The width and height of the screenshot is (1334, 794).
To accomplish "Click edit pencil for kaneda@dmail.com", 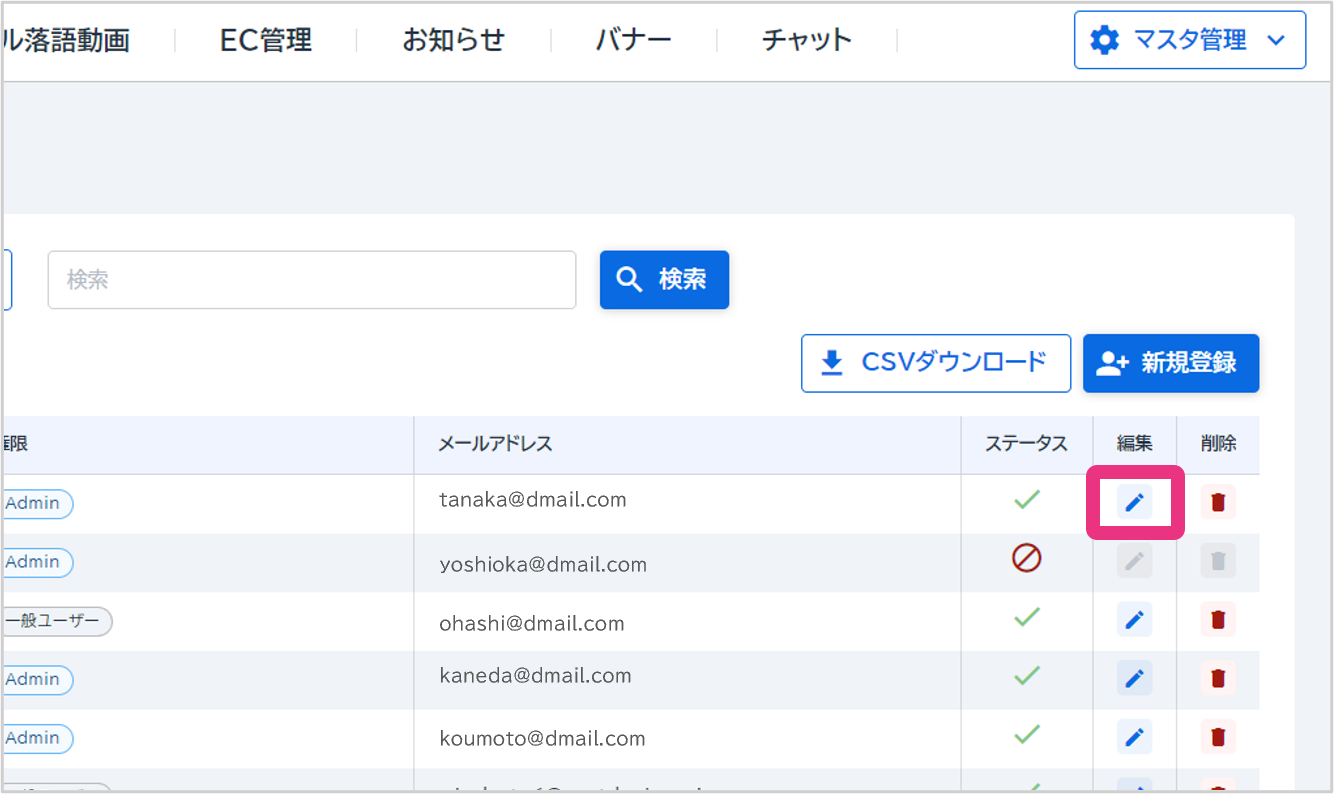I will click(1134, 678).
